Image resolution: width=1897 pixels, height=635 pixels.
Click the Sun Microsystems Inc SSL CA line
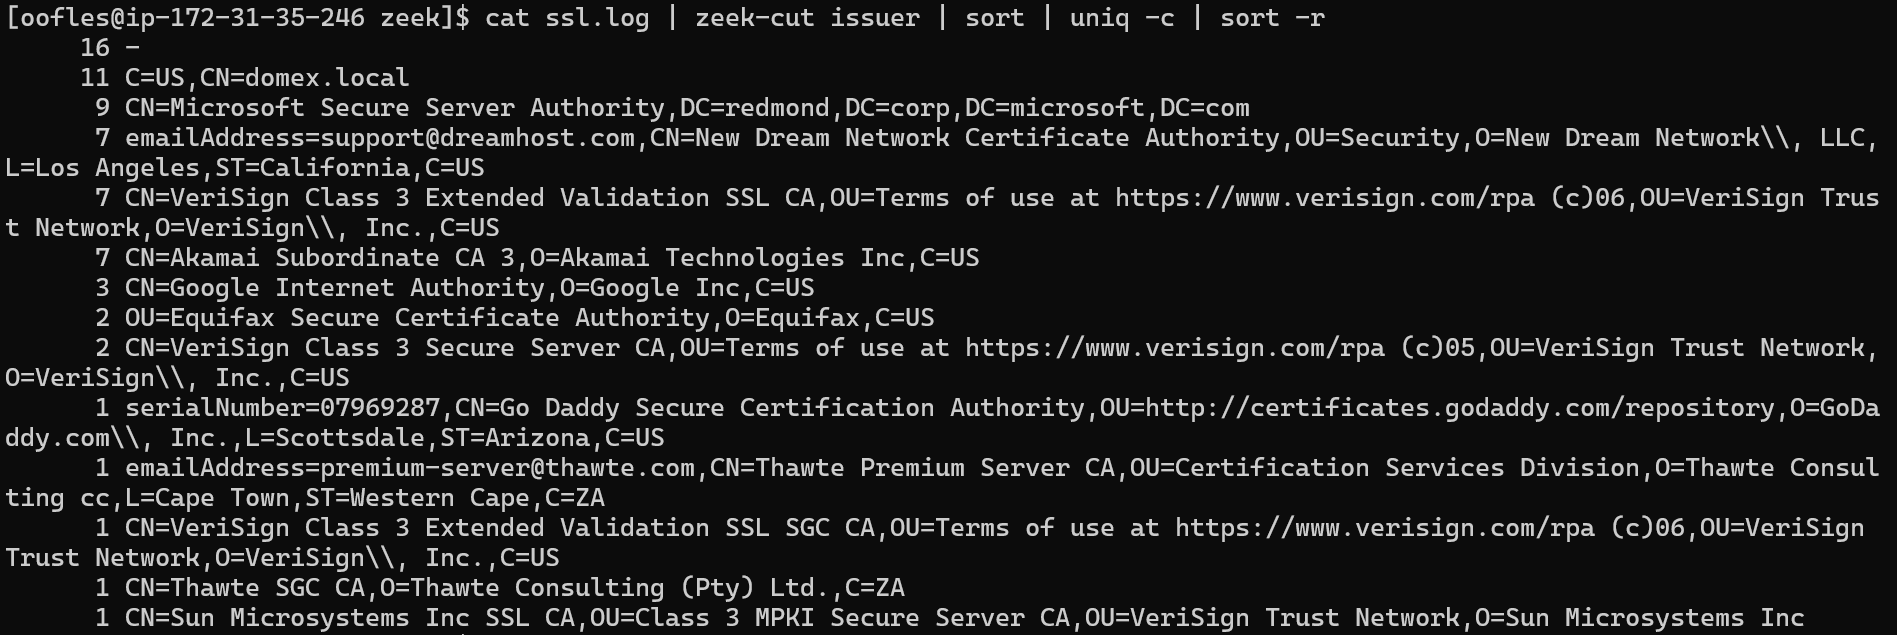click(965, 618)
